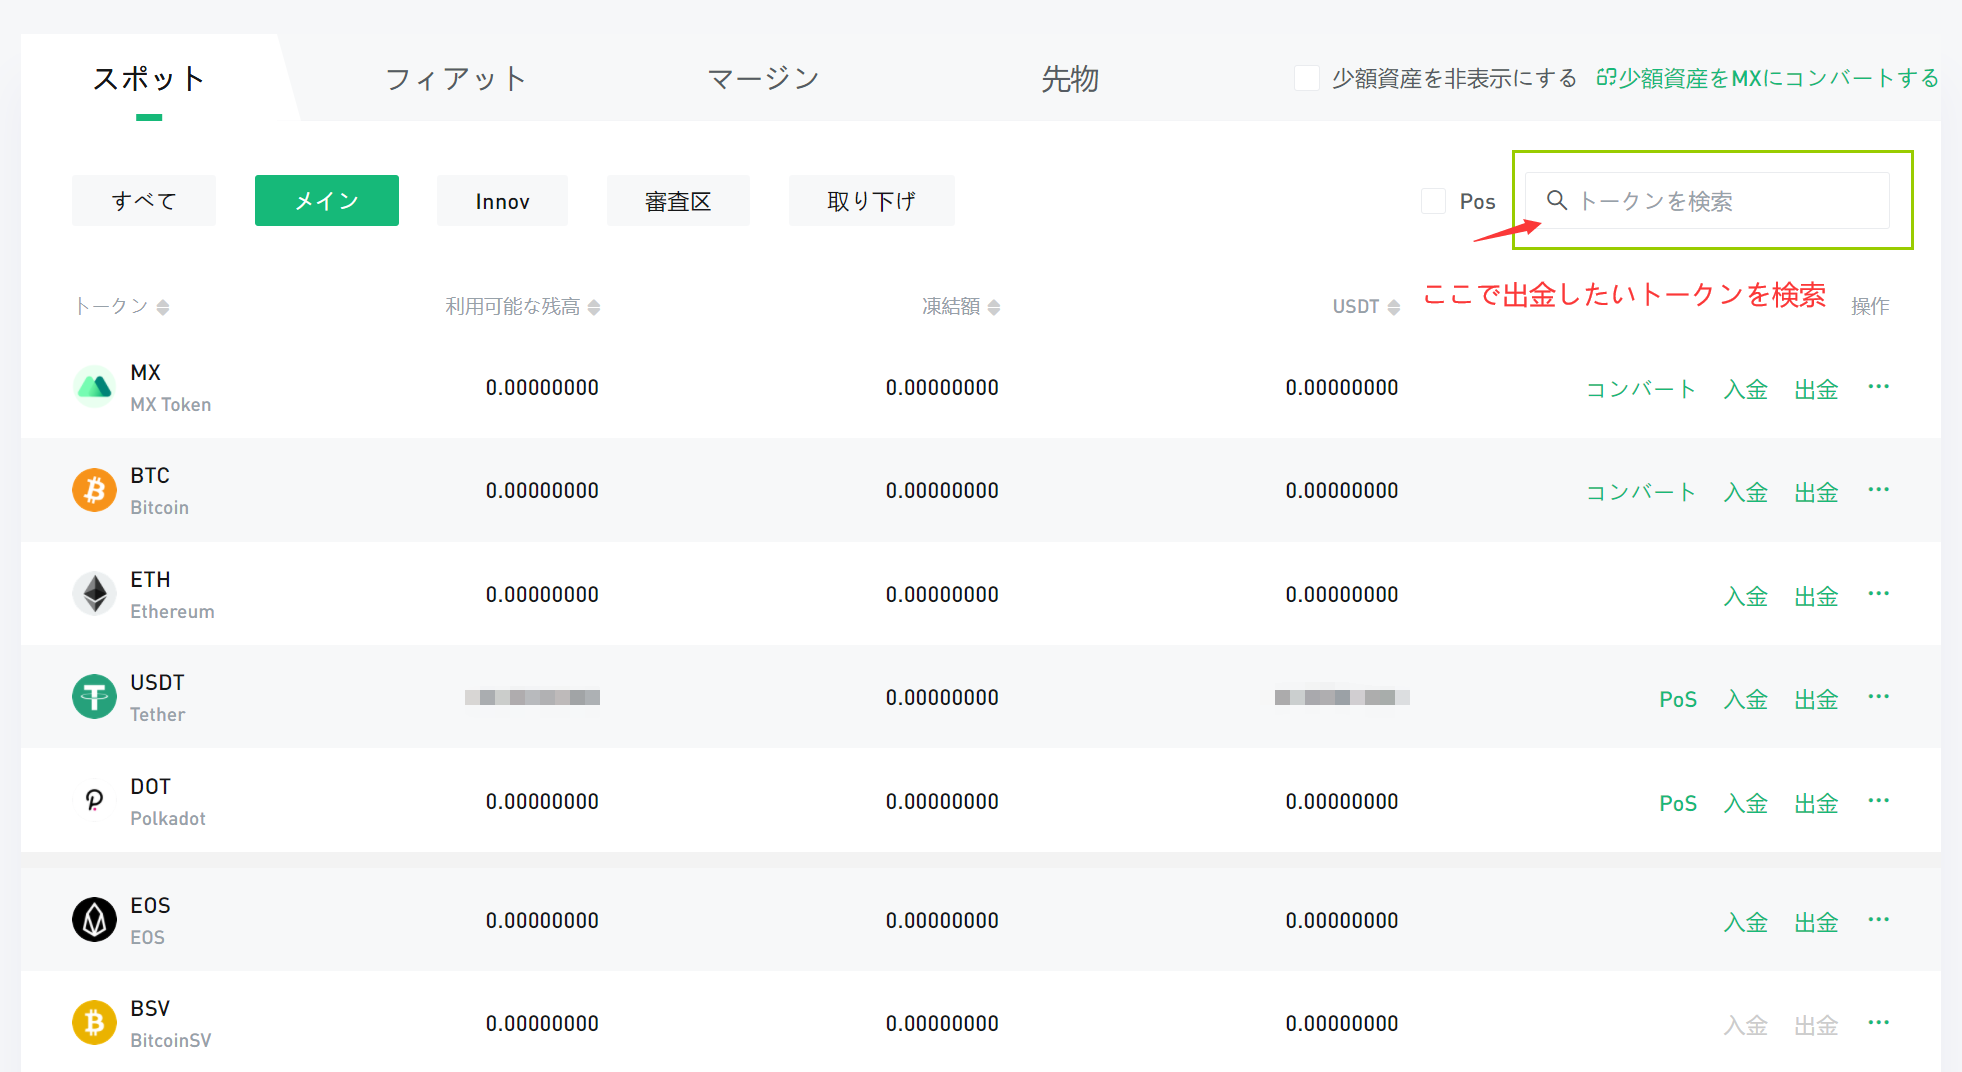This screenshot has width=1962, height=1072.
Task: Select the すべて filter
Action: tap(144, 200)
